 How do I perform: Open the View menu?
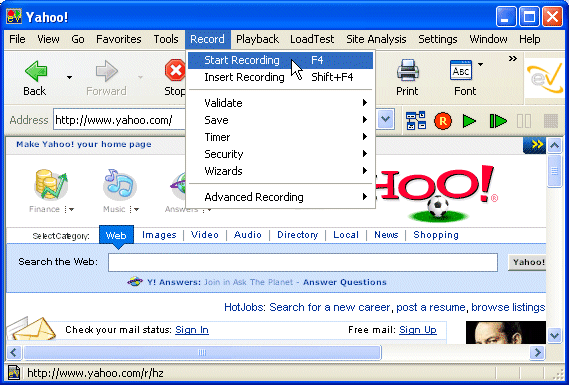coord(48,39)
